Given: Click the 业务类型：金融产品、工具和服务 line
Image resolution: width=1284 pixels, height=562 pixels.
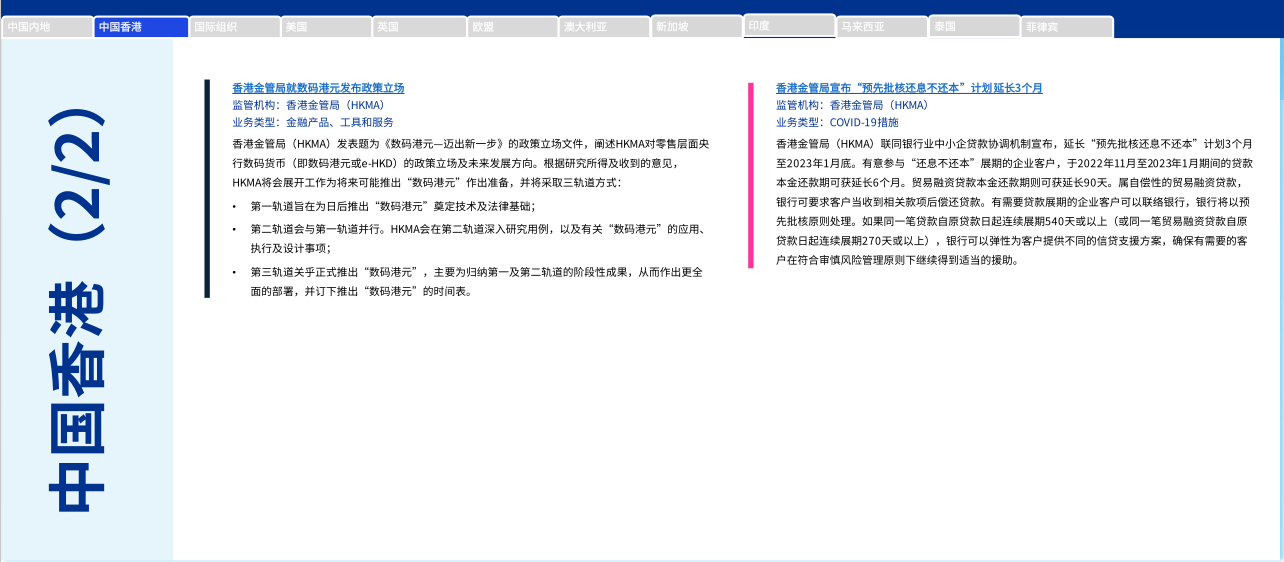Looking at the screenshot, I should tap(312, 122).
